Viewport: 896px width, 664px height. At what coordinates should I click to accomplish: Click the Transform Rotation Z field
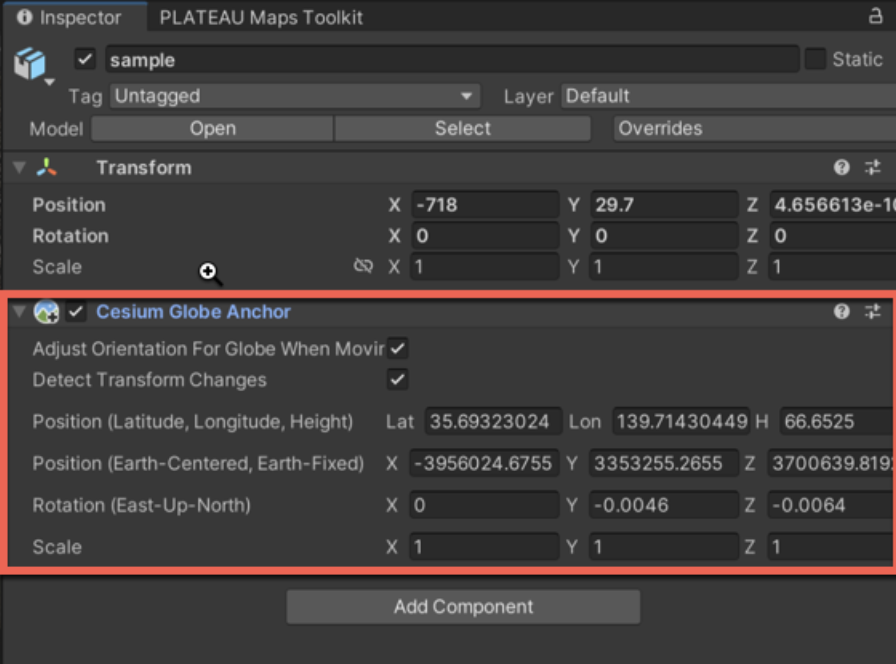(833, 235)
